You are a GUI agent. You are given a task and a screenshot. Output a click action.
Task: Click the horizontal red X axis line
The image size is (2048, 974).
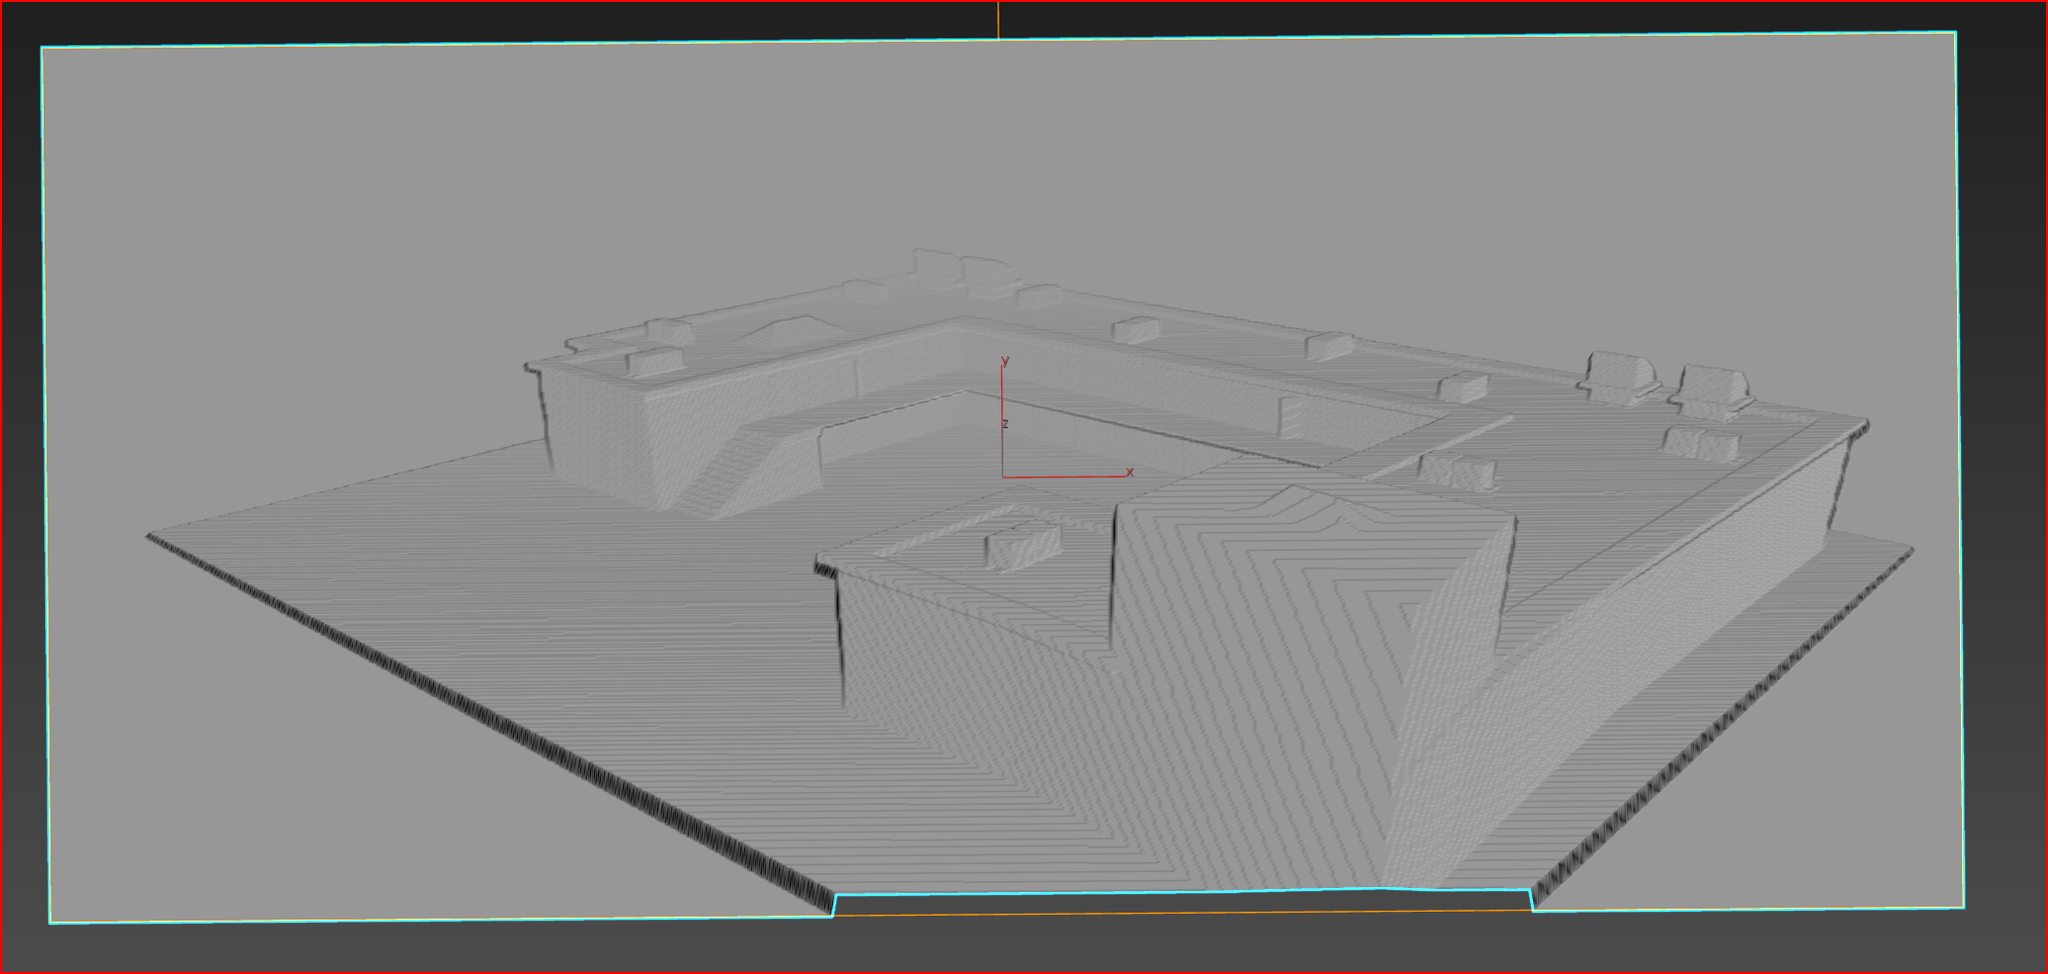(x=1064, y=476)
